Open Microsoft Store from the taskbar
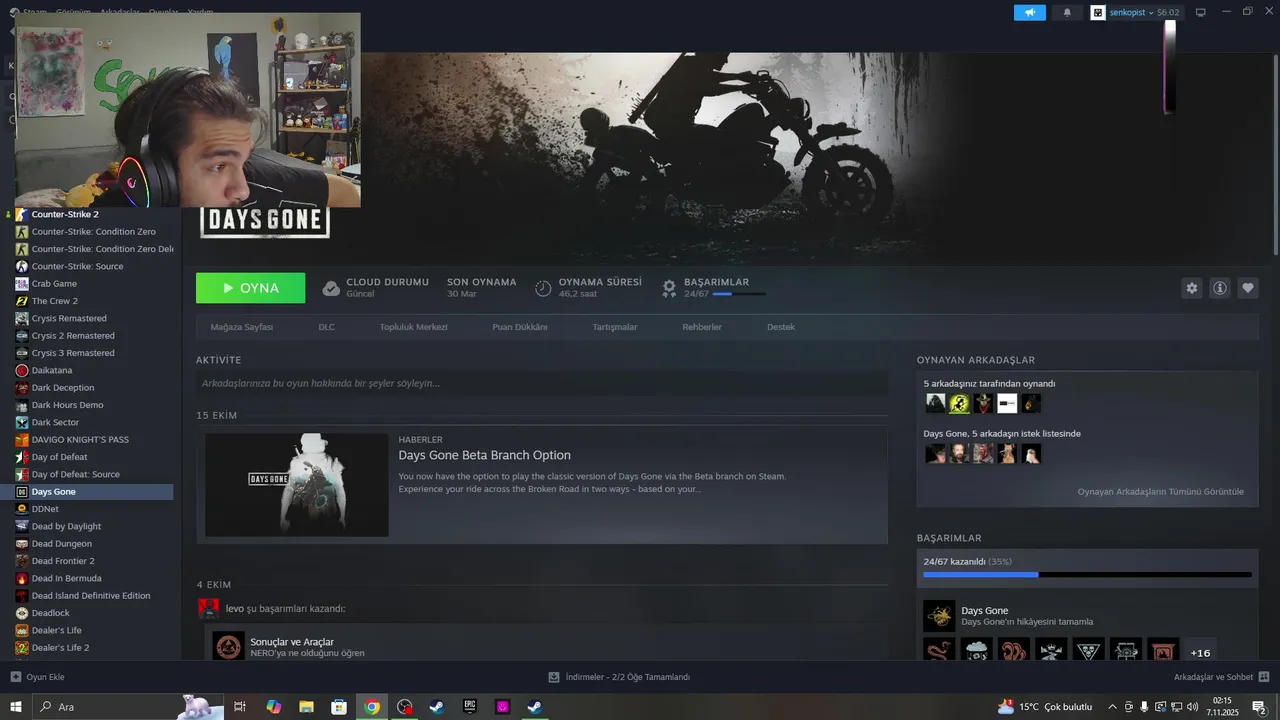Image resolution: width=1280 pixels, height=720 pixels. 339,707
